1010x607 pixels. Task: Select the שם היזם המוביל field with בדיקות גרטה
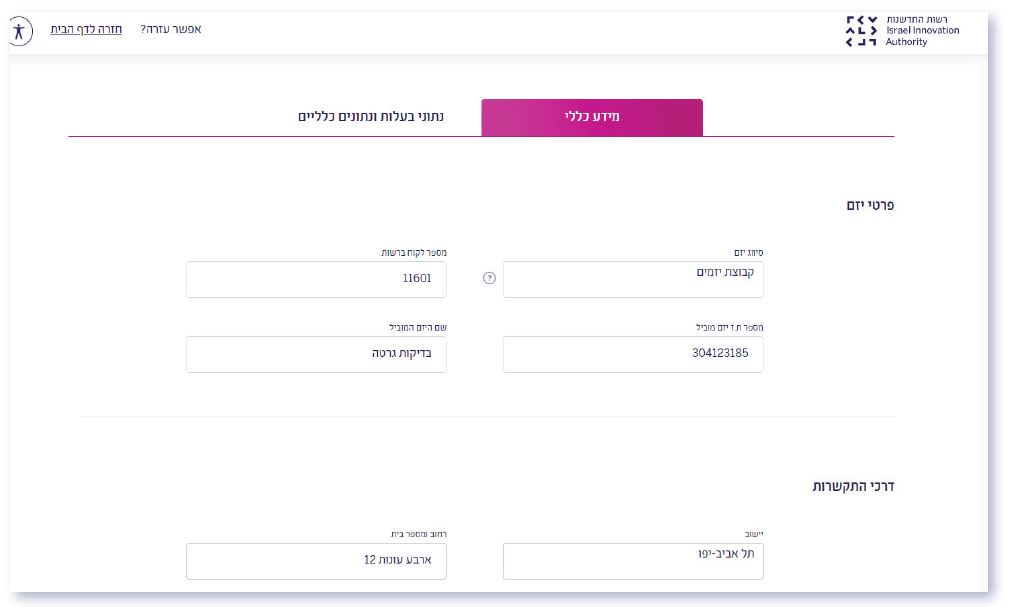(316, 354)
